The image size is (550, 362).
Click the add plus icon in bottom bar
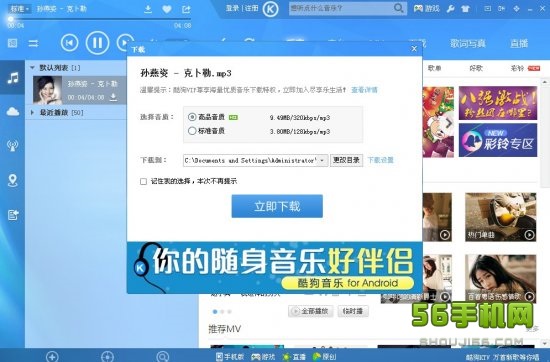(52, 357)
